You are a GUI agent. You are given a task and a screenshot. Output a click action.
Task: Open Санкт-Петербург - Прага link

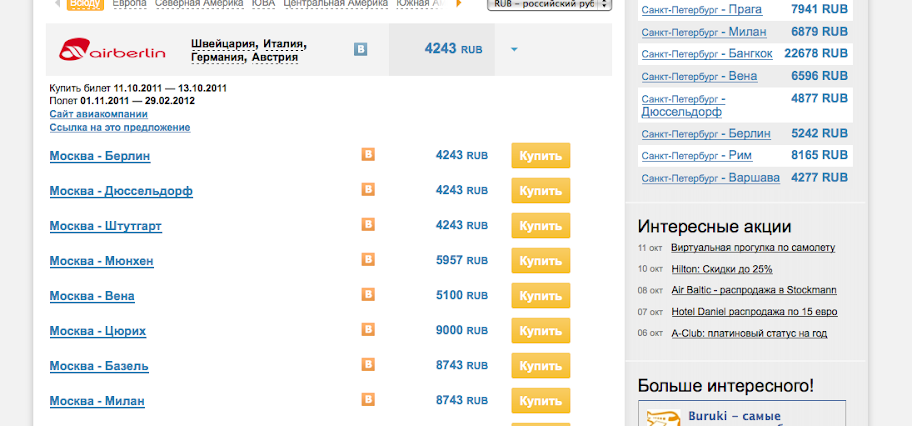[x=701, y=10]
